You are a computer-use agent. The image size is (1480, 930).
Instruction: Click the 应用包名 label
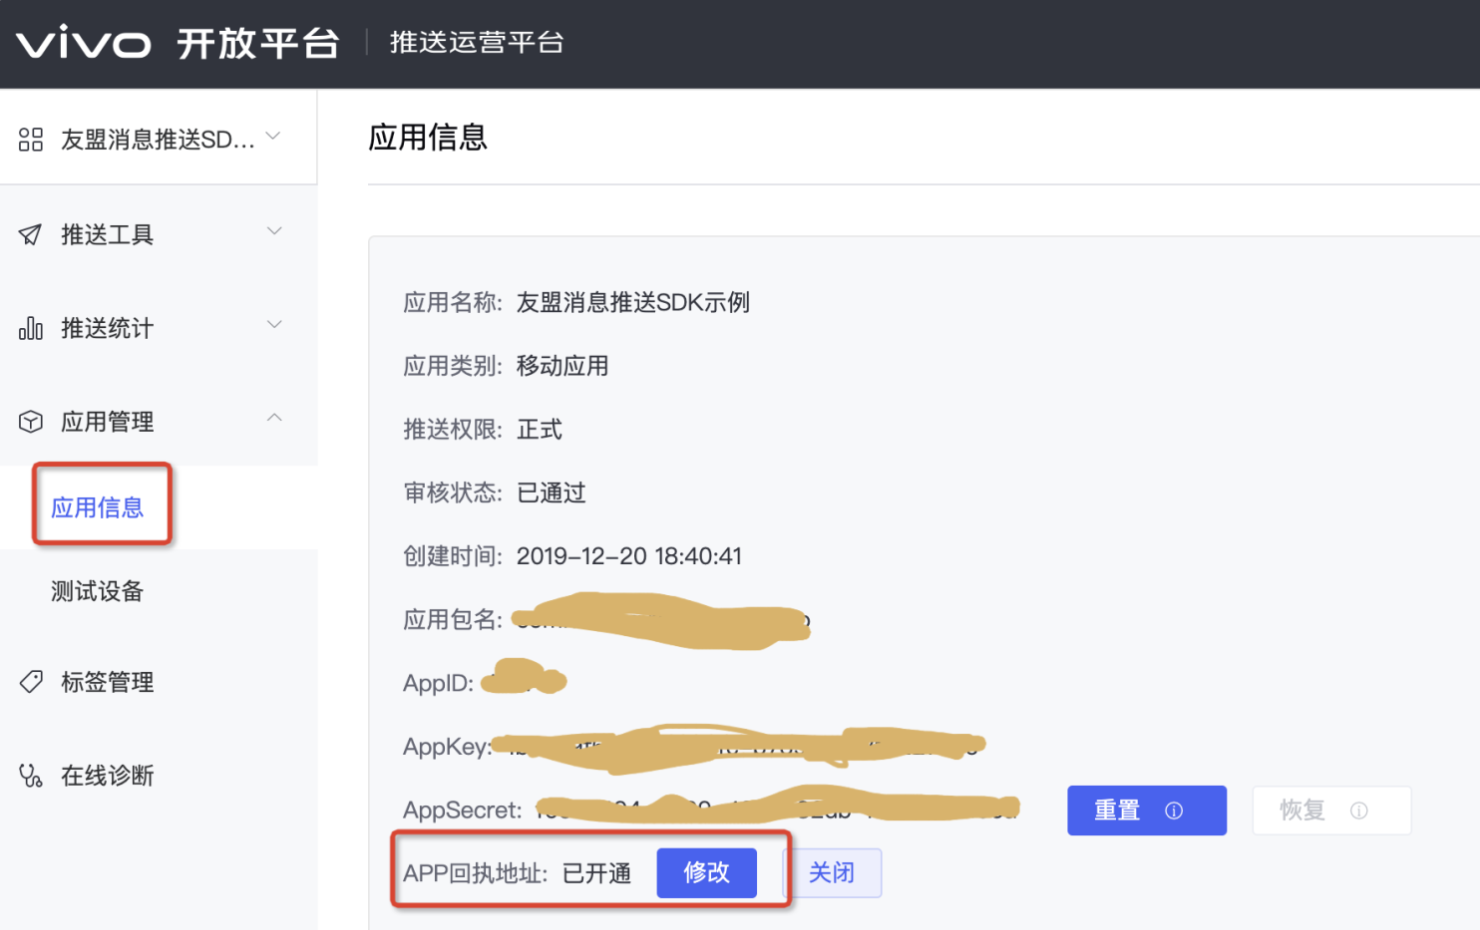pyautogui.click(x=452, y=620)
